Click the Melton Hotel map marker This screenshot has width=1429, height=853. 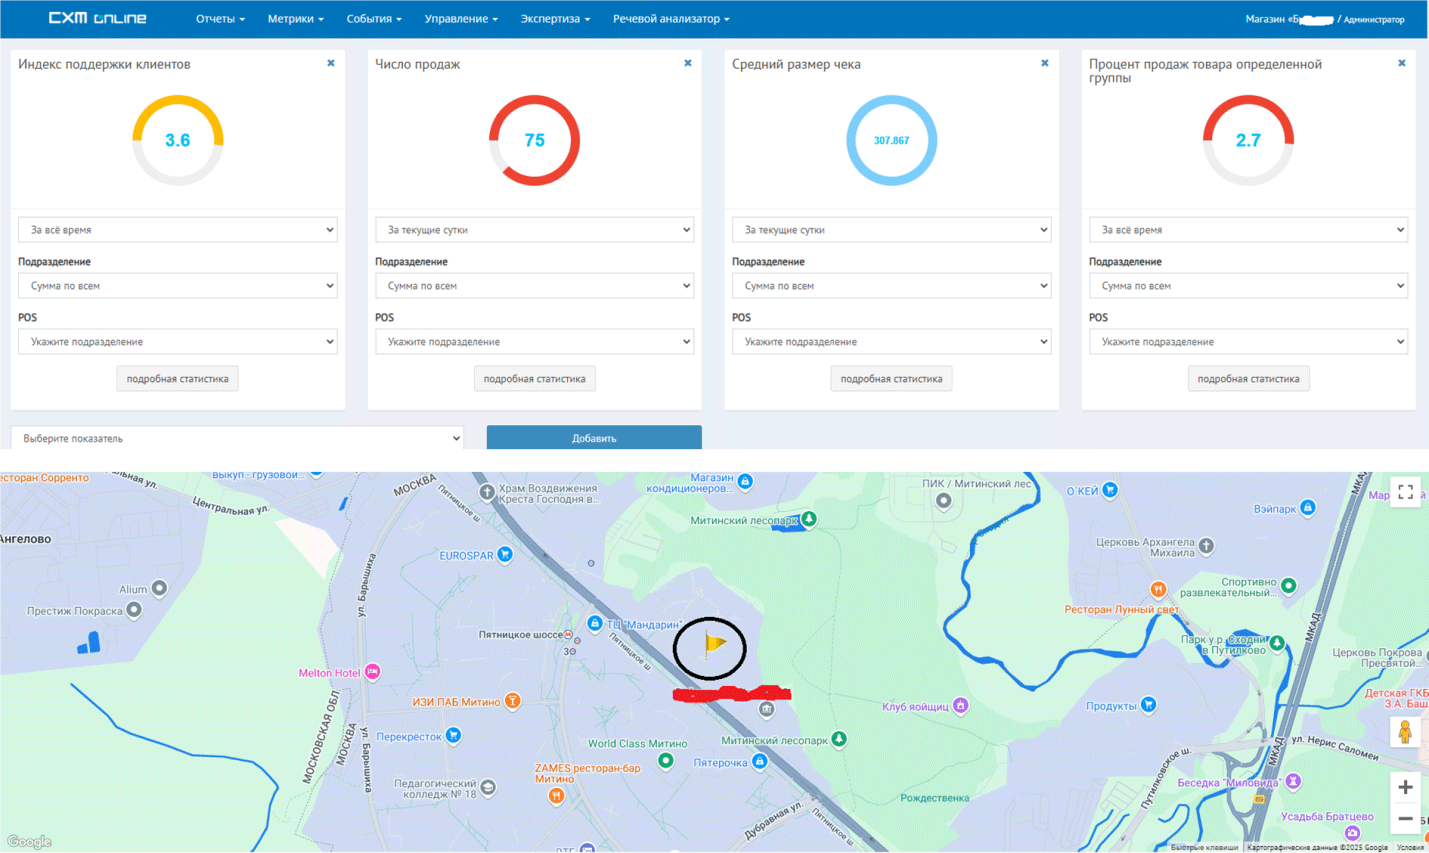click(x=372, y=672)
